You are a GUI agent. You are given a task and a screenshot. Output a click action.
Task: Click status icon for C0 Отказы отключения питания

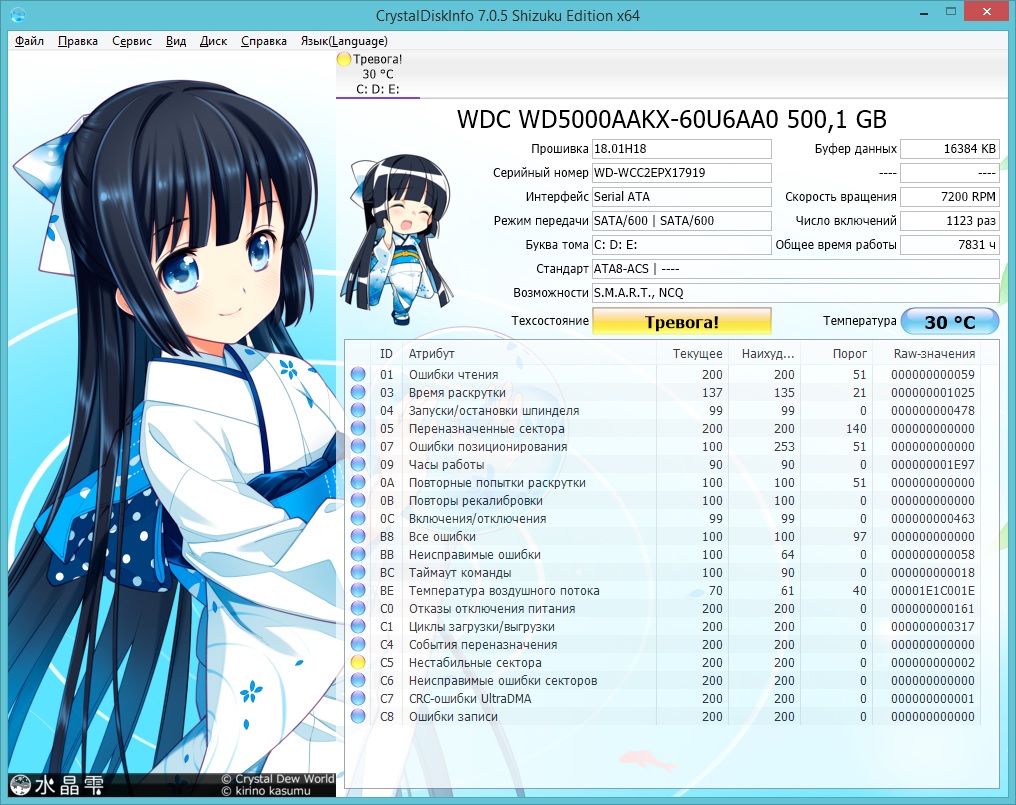(x=358, y=608)
